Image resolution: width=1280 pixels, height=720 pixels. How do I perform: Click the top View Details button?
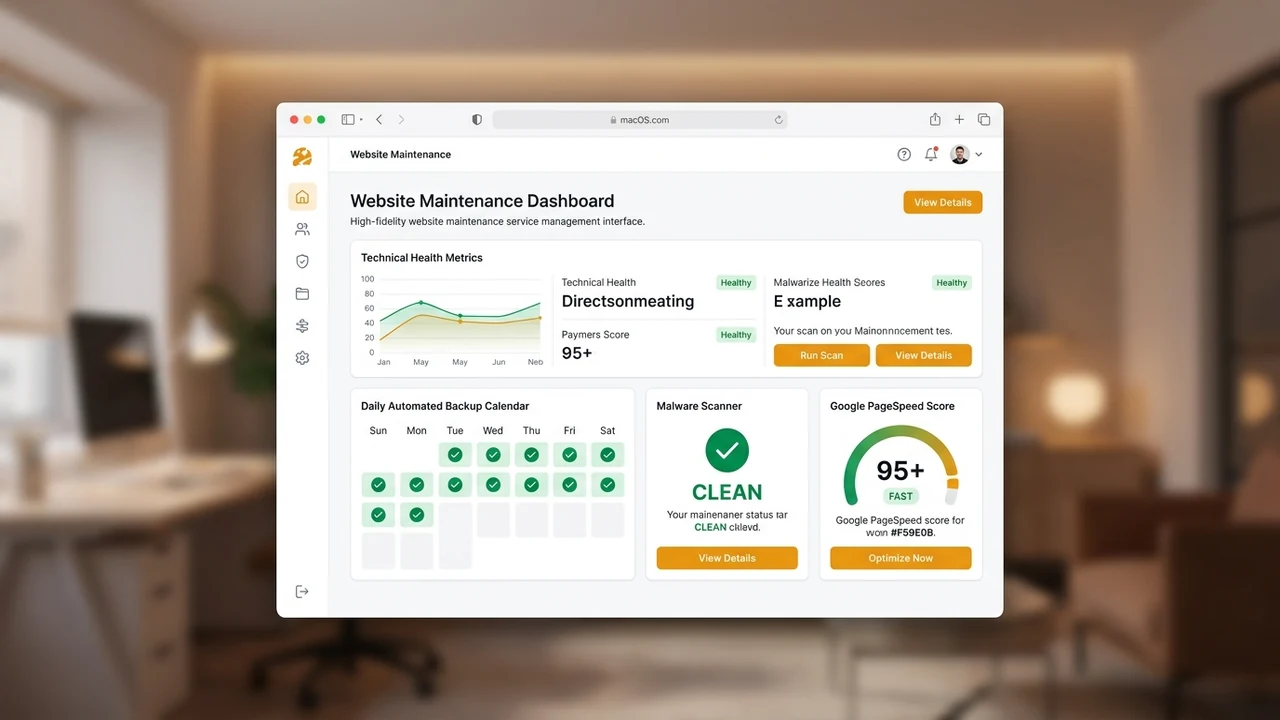[943, 202]
